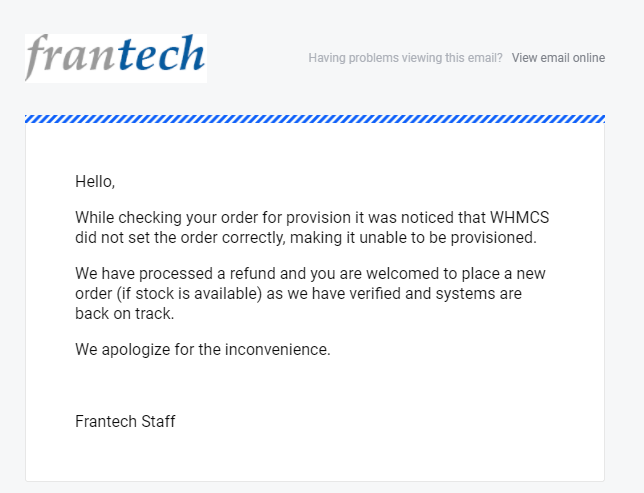Viewport: 644px width, 493px height.
Task: Select the "Hello," greeting line
Action: coord(95,182)
